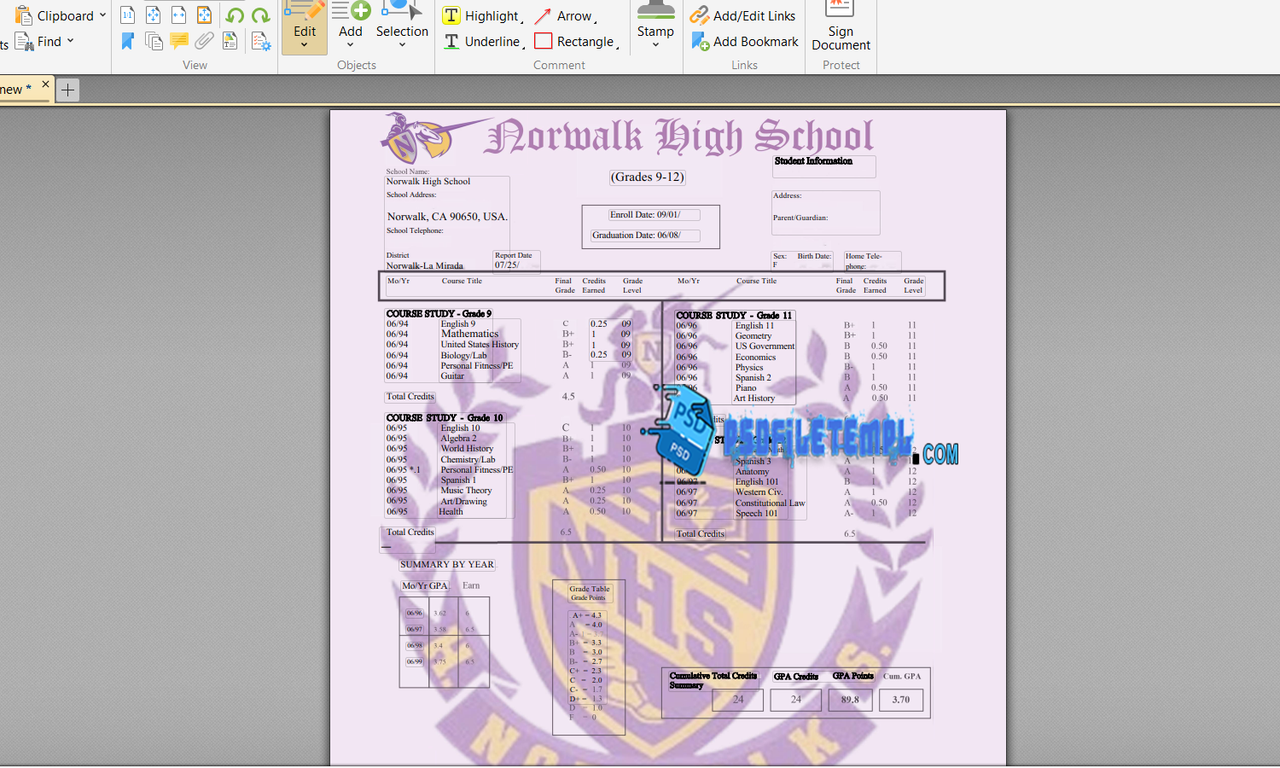Click the 'Cum. GPA' value 3.70
The image size is (1280, 768).
(x=901, y=700)
